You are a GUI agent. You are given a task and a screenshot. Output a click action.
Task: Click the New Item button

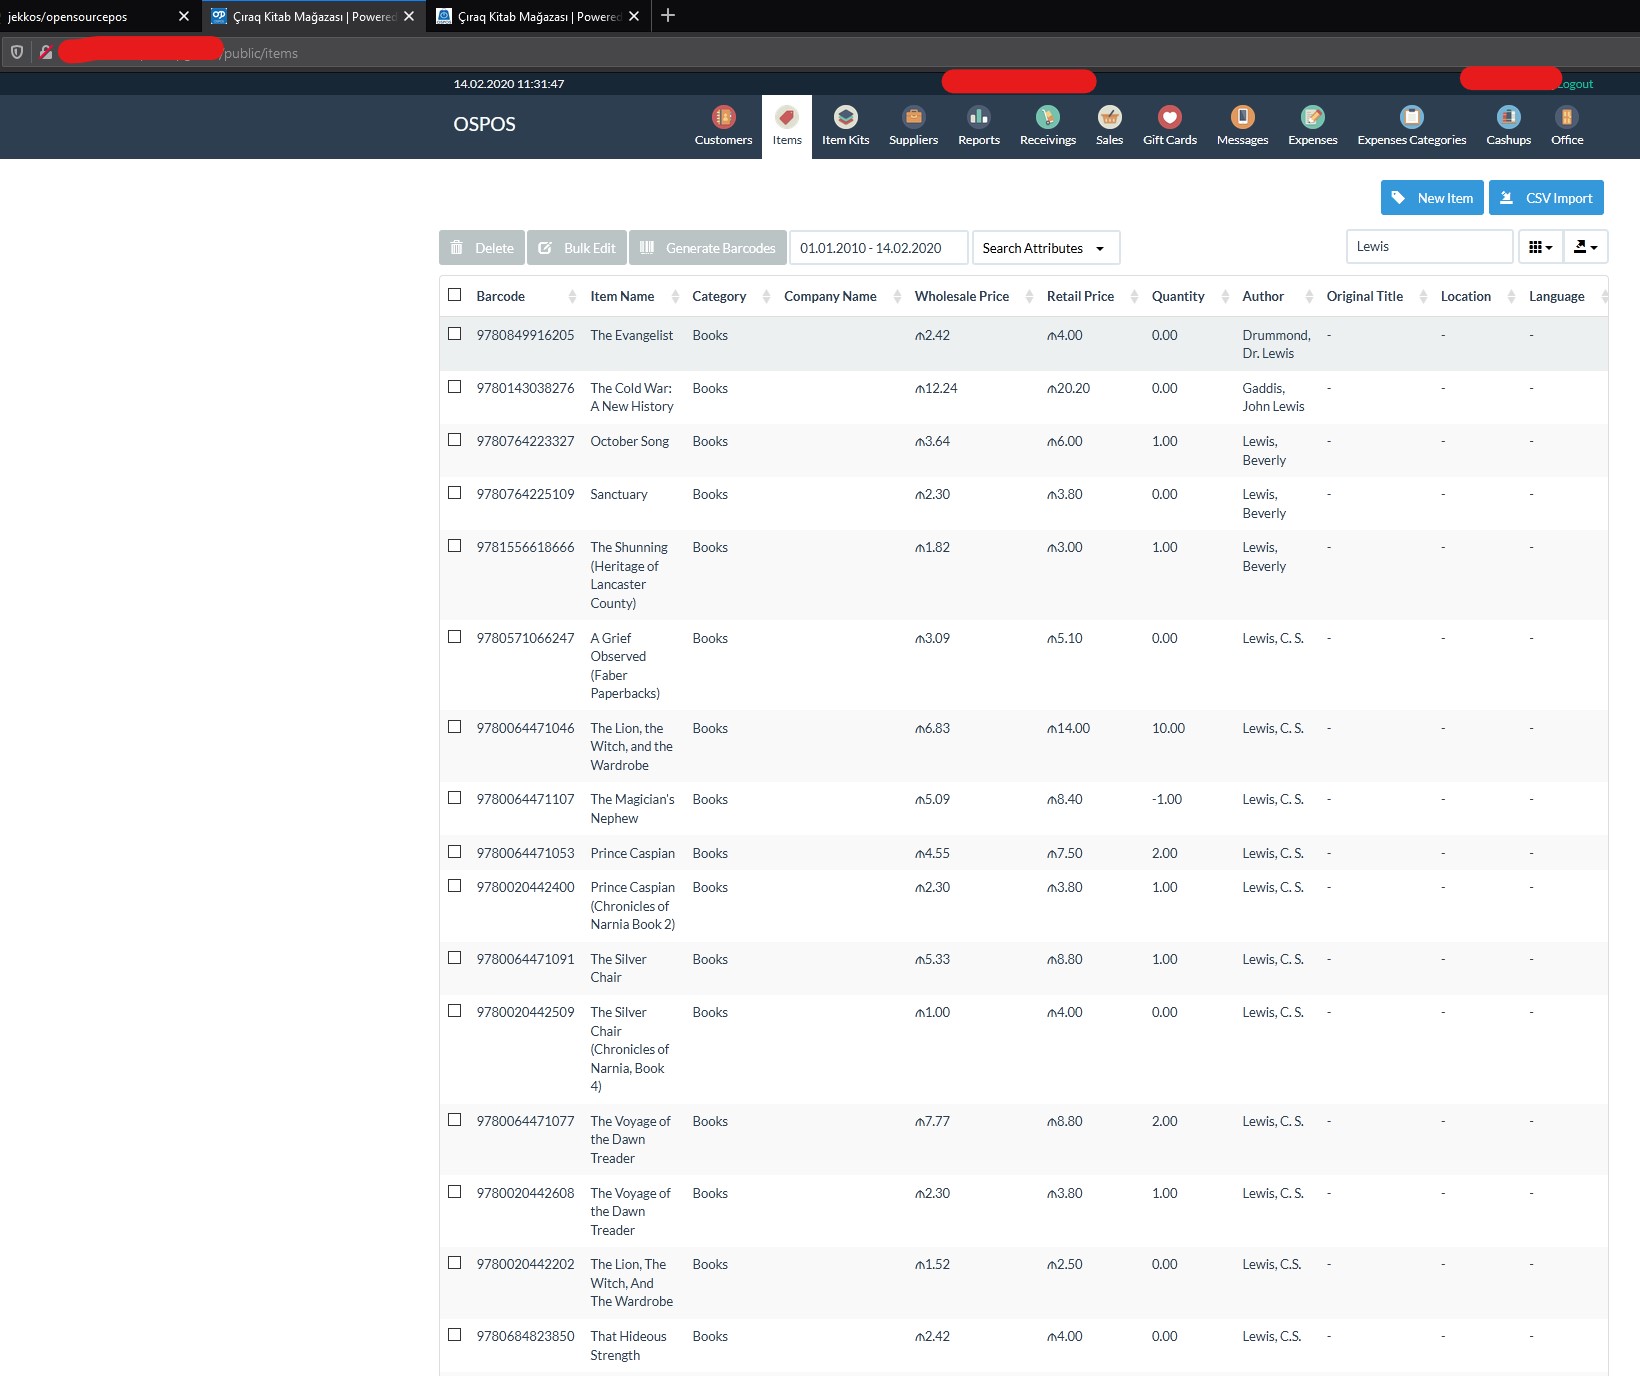(1432, 198)
